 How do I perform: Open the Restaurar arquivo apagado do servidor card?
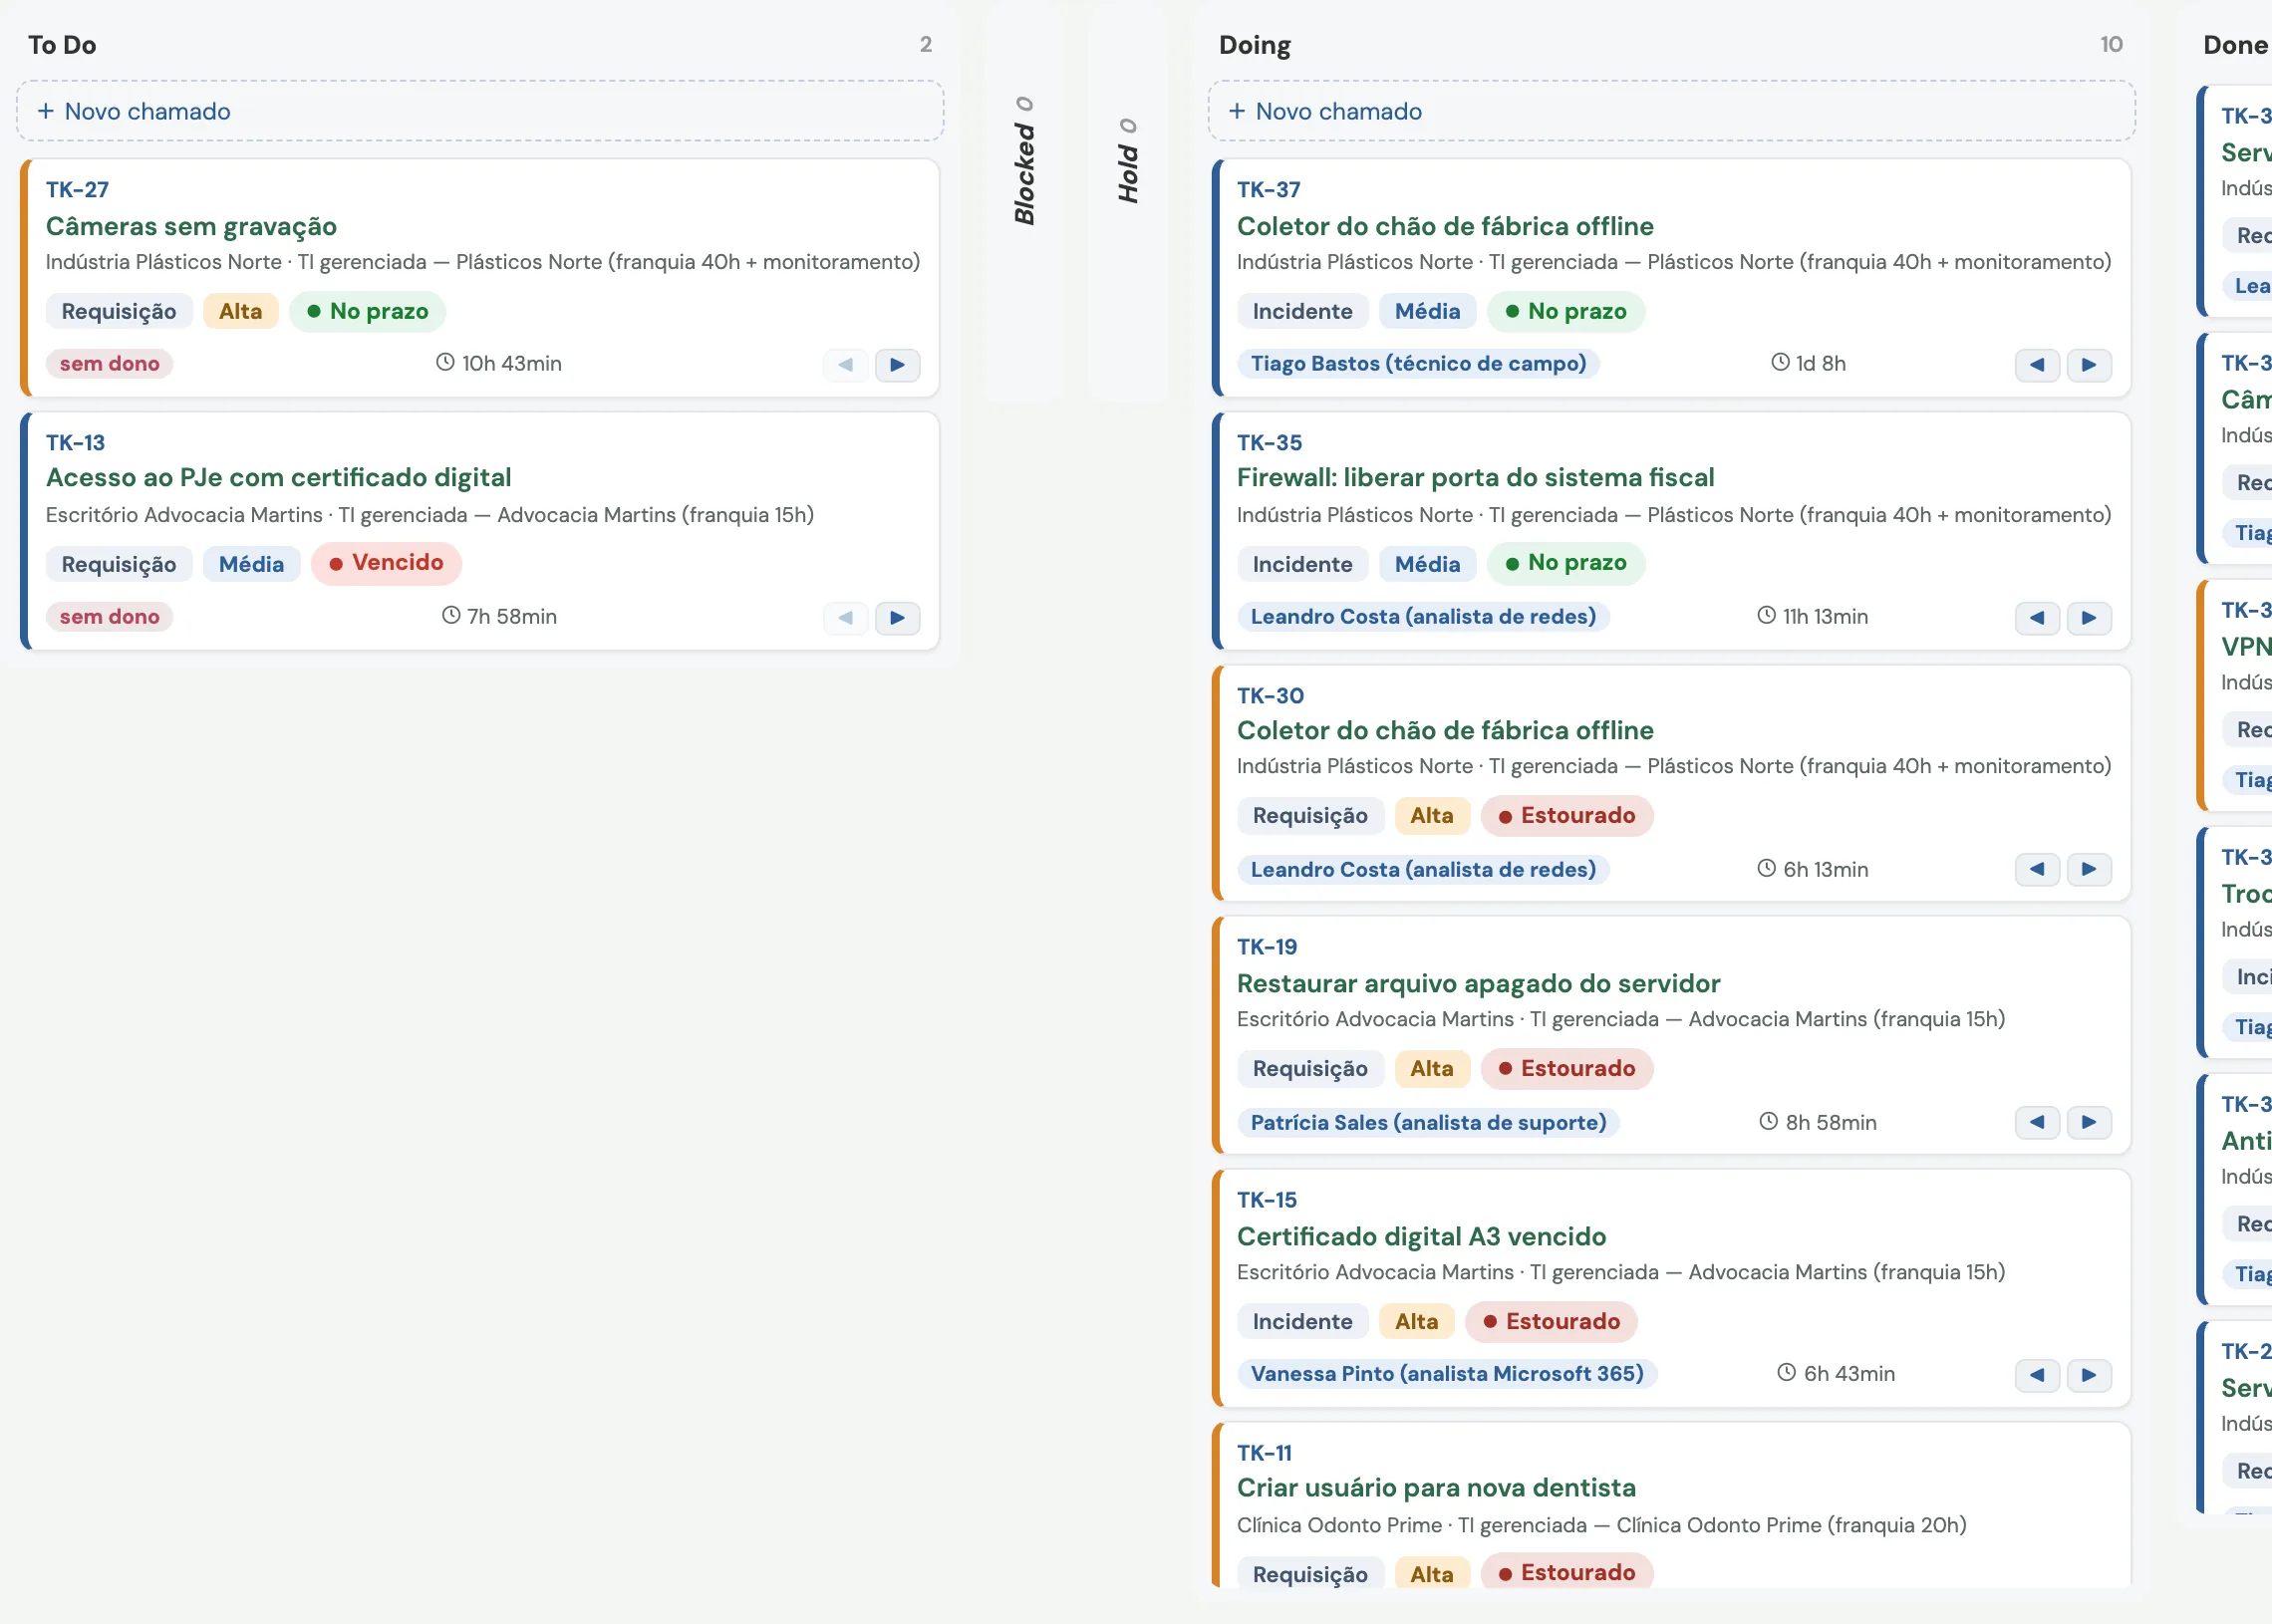point(1478,983)
